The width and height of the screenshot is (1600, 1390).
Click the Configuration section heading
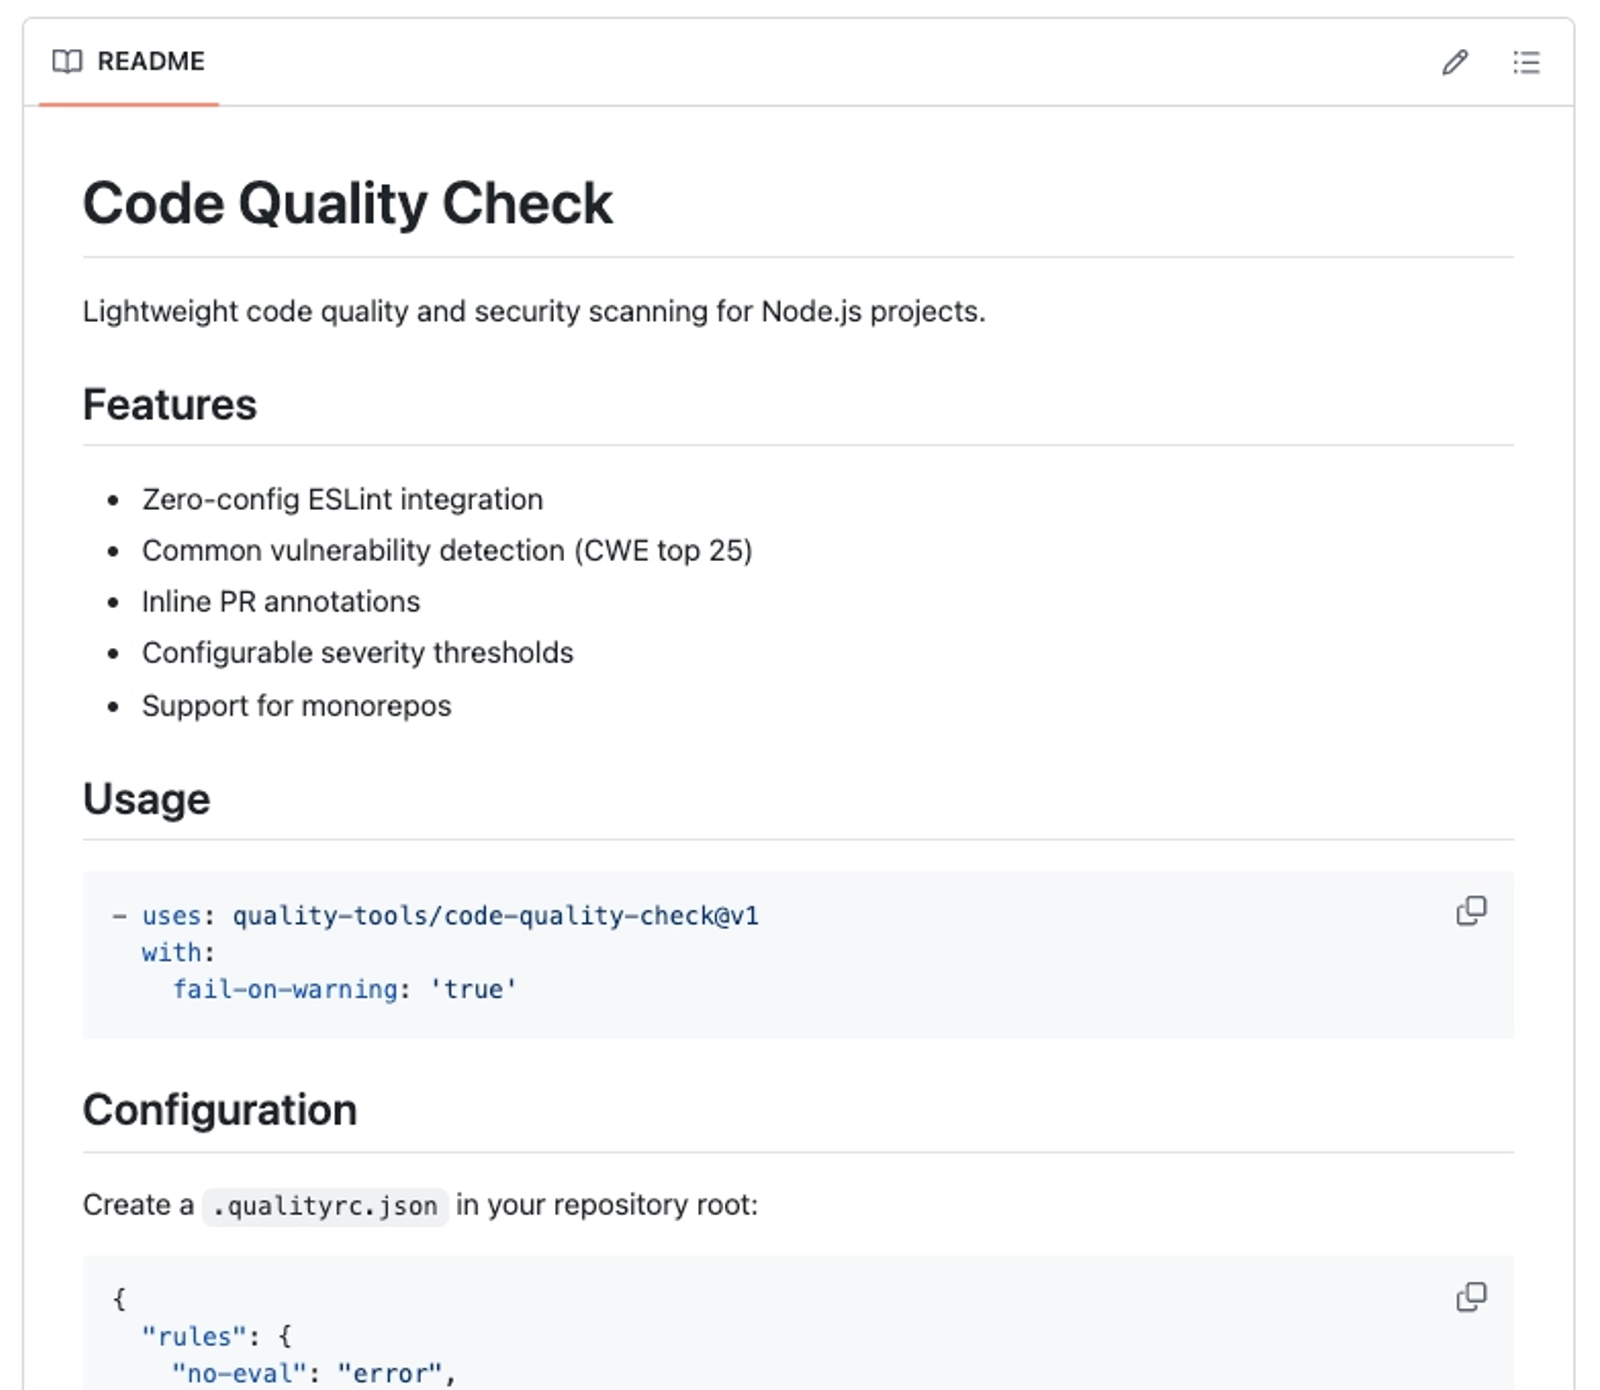click(220, 1110)
